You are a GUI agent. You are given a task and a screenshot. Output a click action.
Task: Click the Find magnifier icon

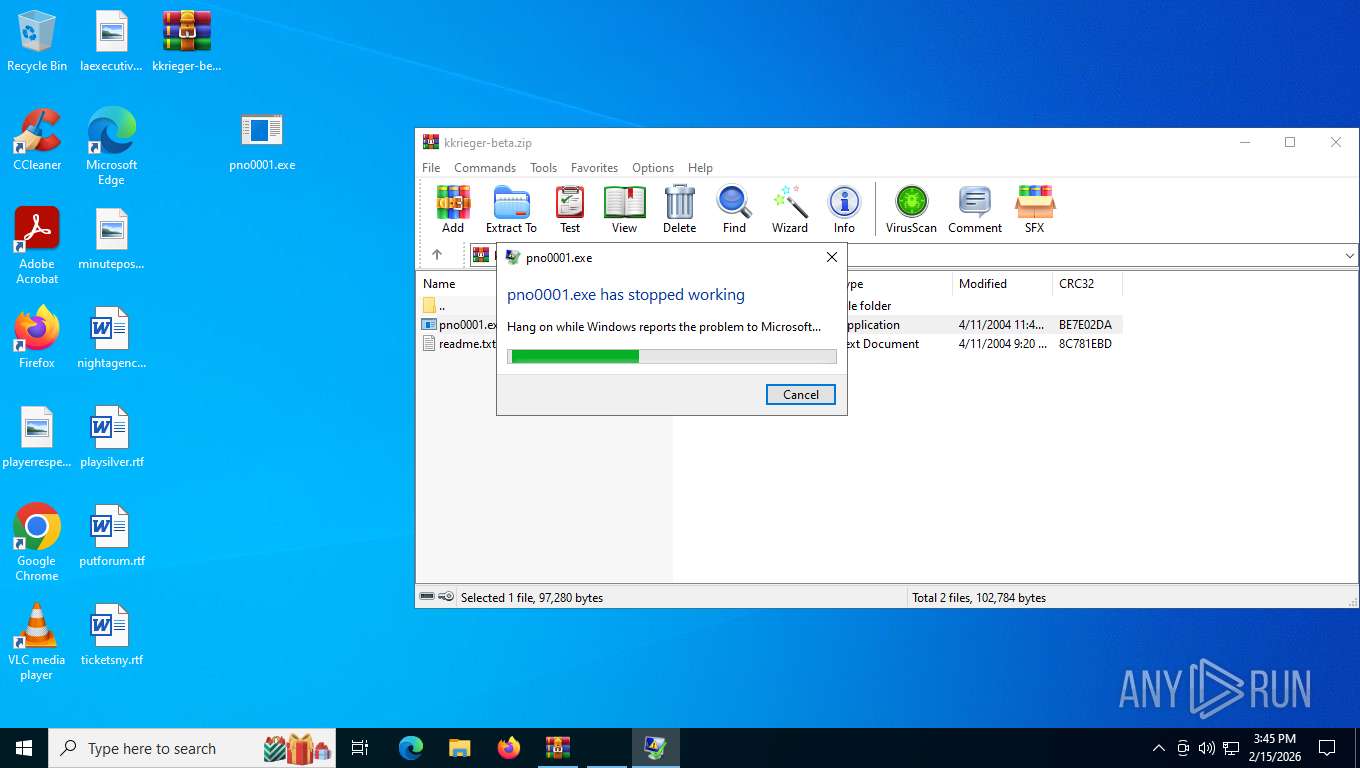point(734,210)
